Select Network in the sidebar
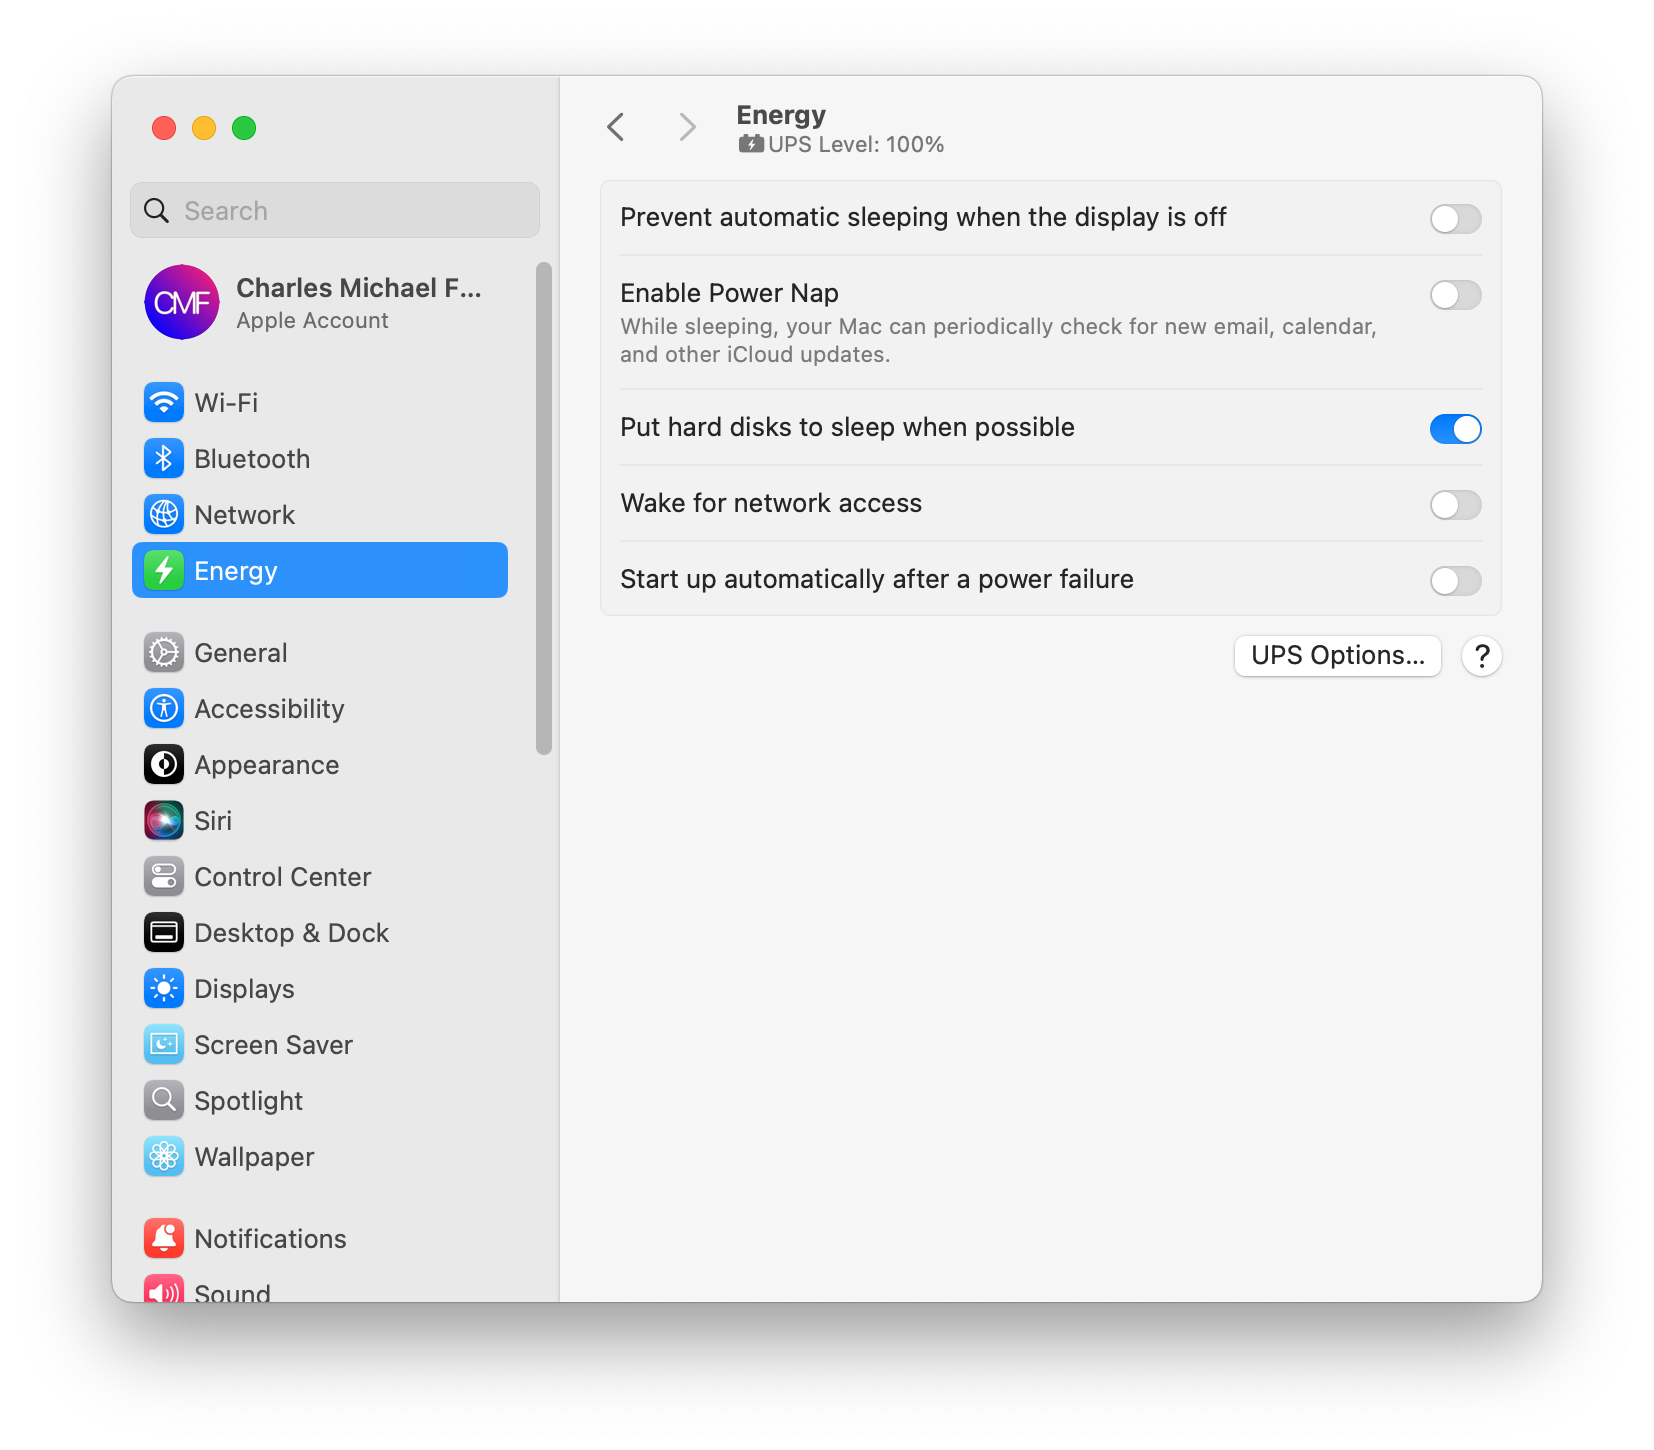1654x1450 pixels. [x=320, y=515]
